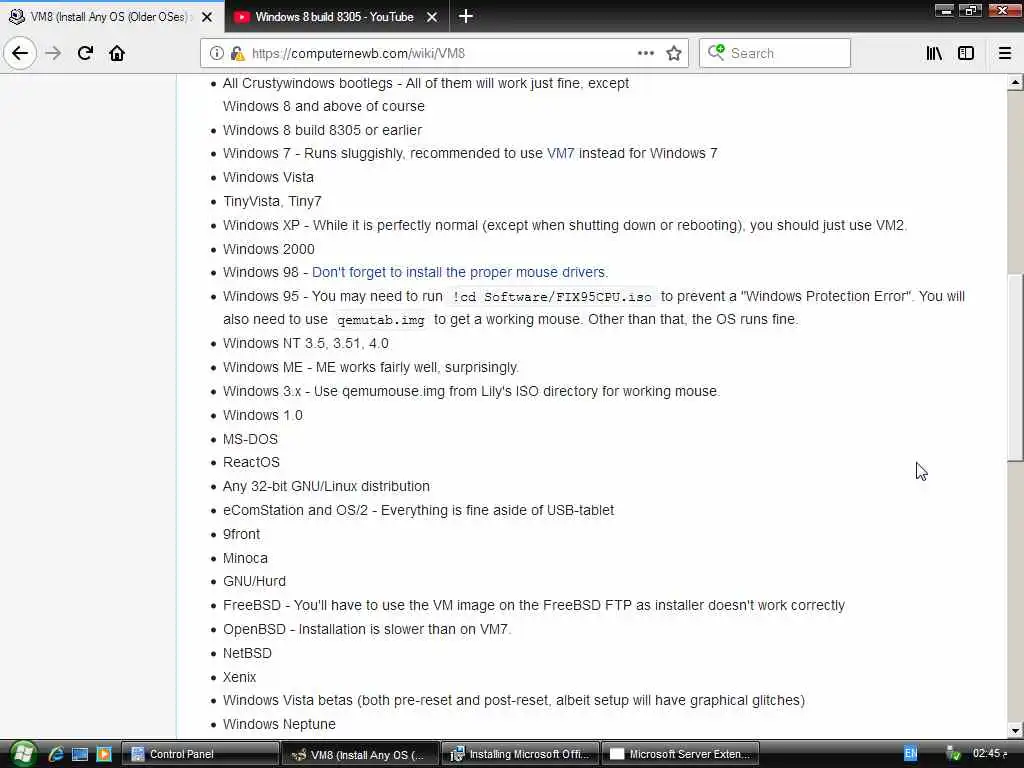This screenshot has height=768, width=1024.
Task: Switch to VM8 Firefox taskbar button
Action: 360,754
